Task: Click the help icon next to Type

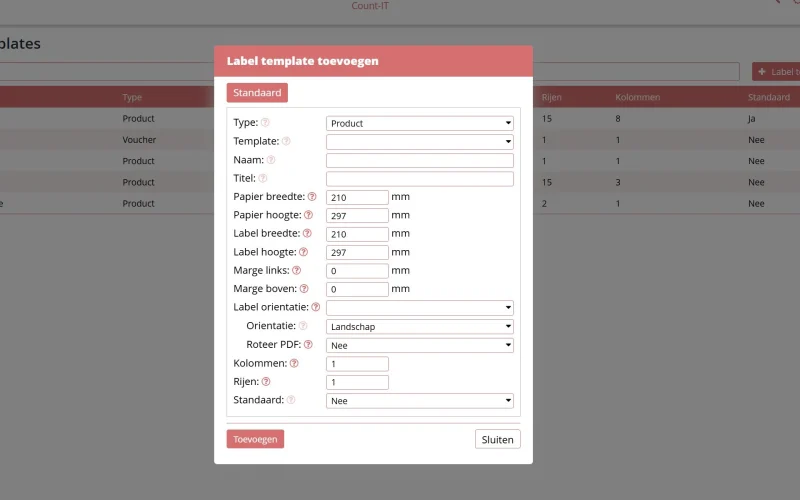Action: point(265,122)
